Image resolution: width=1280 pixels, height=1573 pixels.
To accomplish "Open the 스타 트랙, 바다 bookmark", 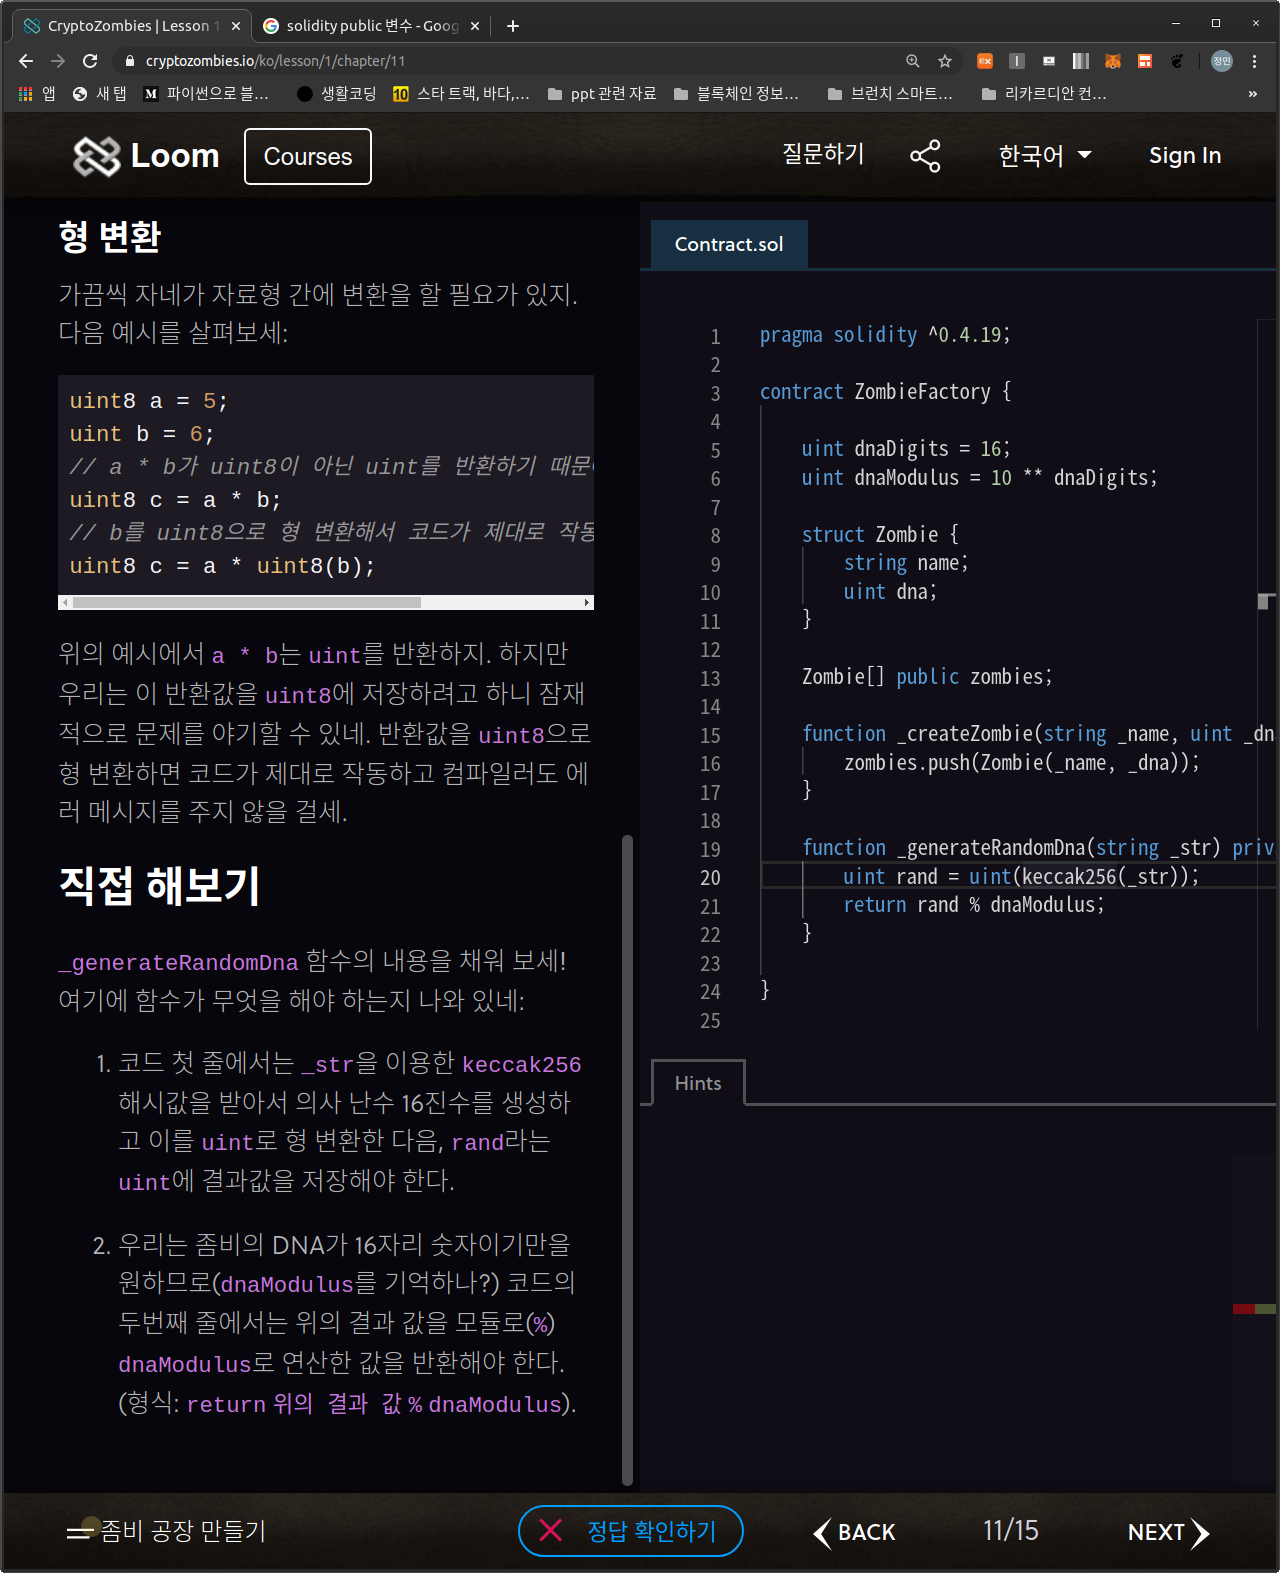I will pos(461,94).
